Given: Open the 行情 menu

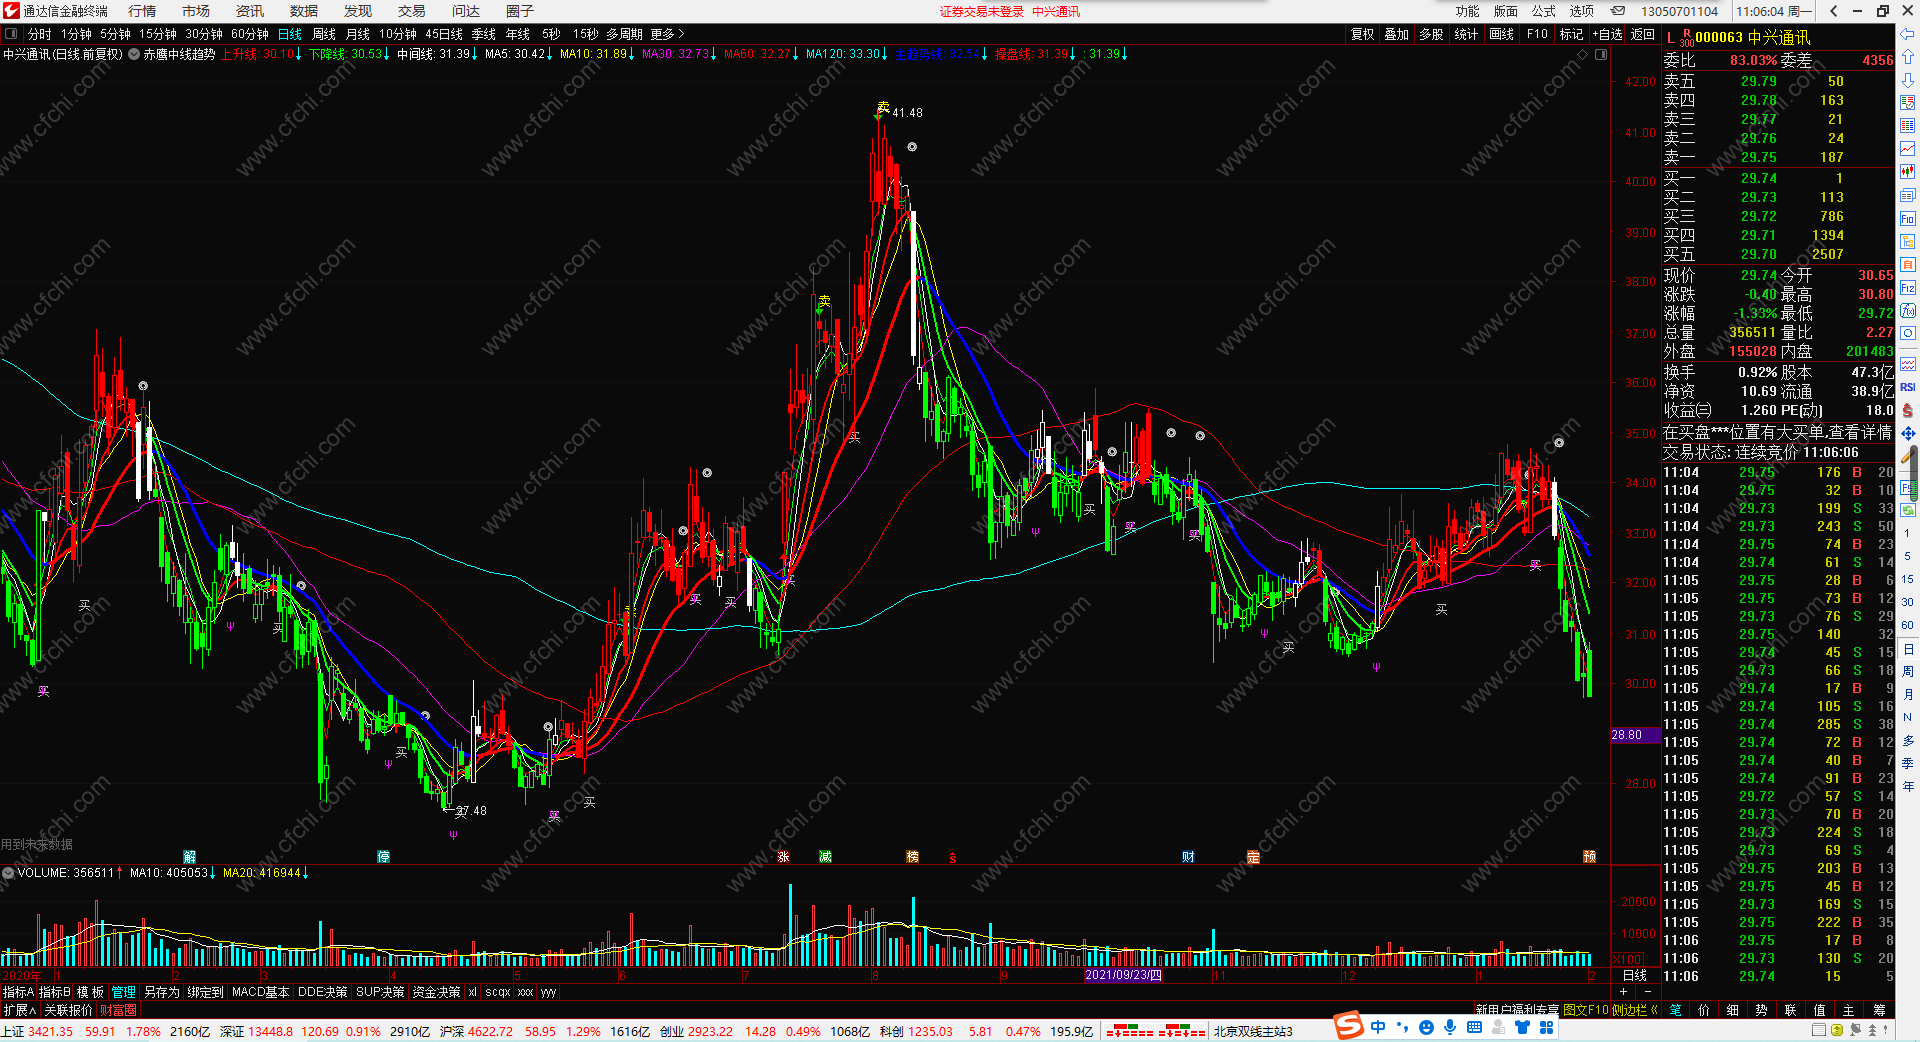Looking at the screenshot, I should pos(142,11).
